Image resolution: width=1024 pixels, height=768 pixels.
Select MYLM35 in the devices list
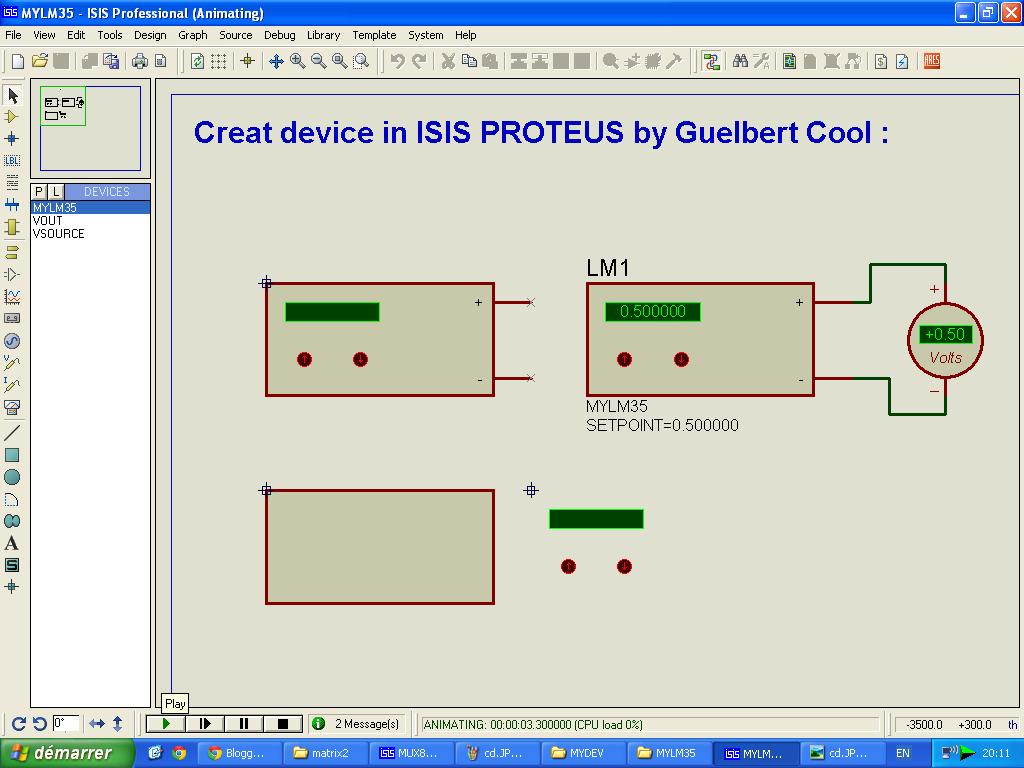pyautogui.click(x=91, y=208)
